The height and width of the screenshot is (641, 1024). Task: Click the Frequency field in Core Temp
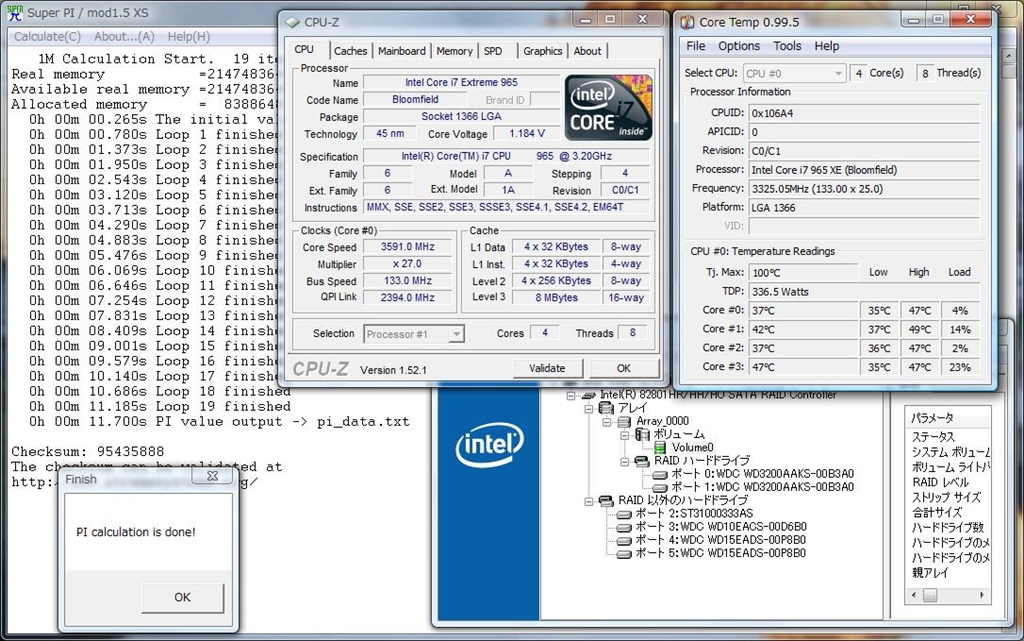(x=865, y=189)
